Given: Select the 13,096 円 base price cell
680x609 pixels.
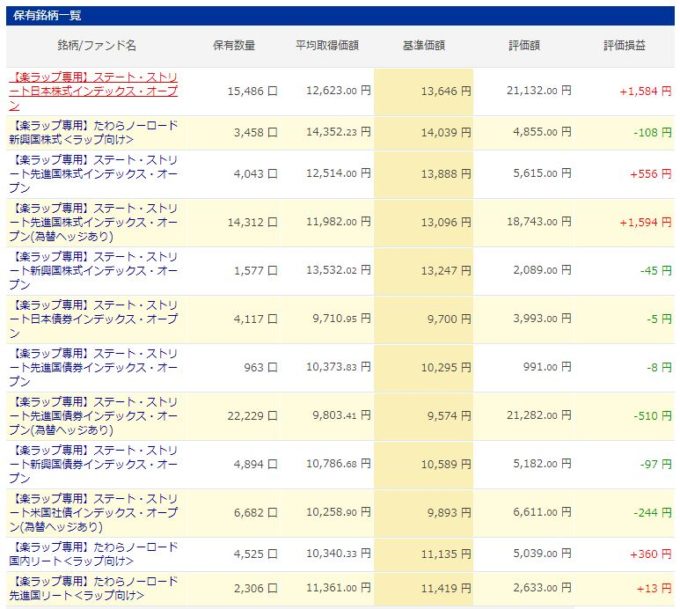Looking at the screenshot, I should [x=446, y=223].
